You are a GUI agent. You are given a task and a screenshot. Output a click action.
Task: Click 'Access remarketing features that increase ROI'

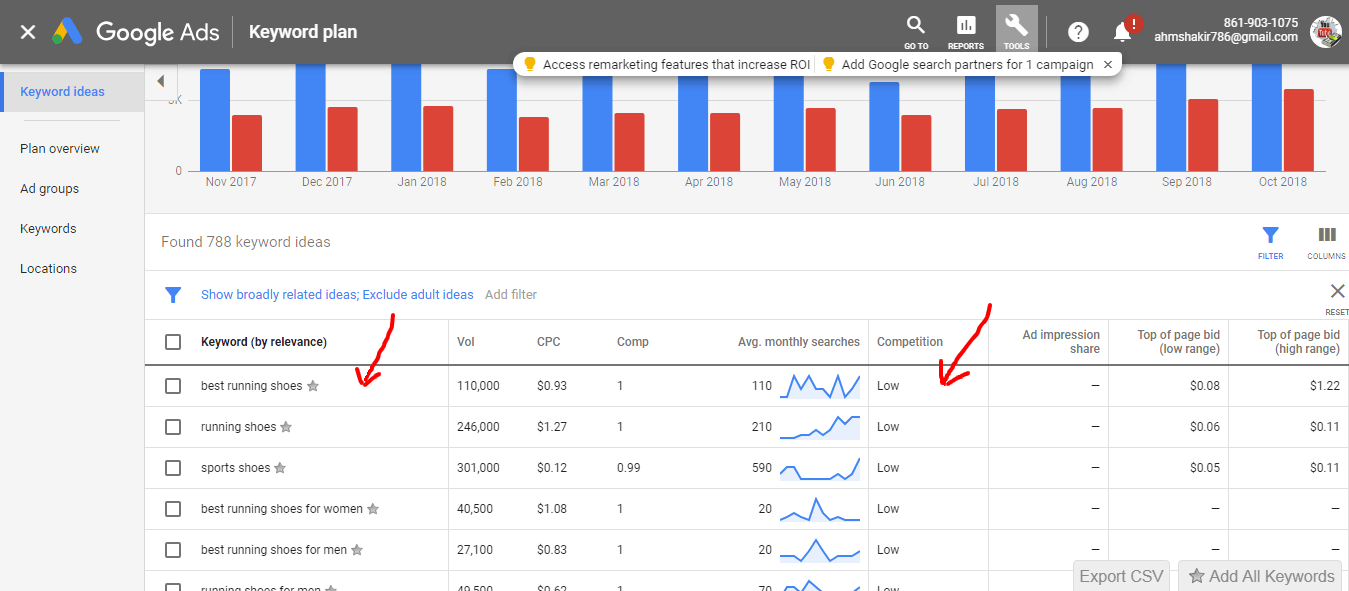tap(676, 64)
